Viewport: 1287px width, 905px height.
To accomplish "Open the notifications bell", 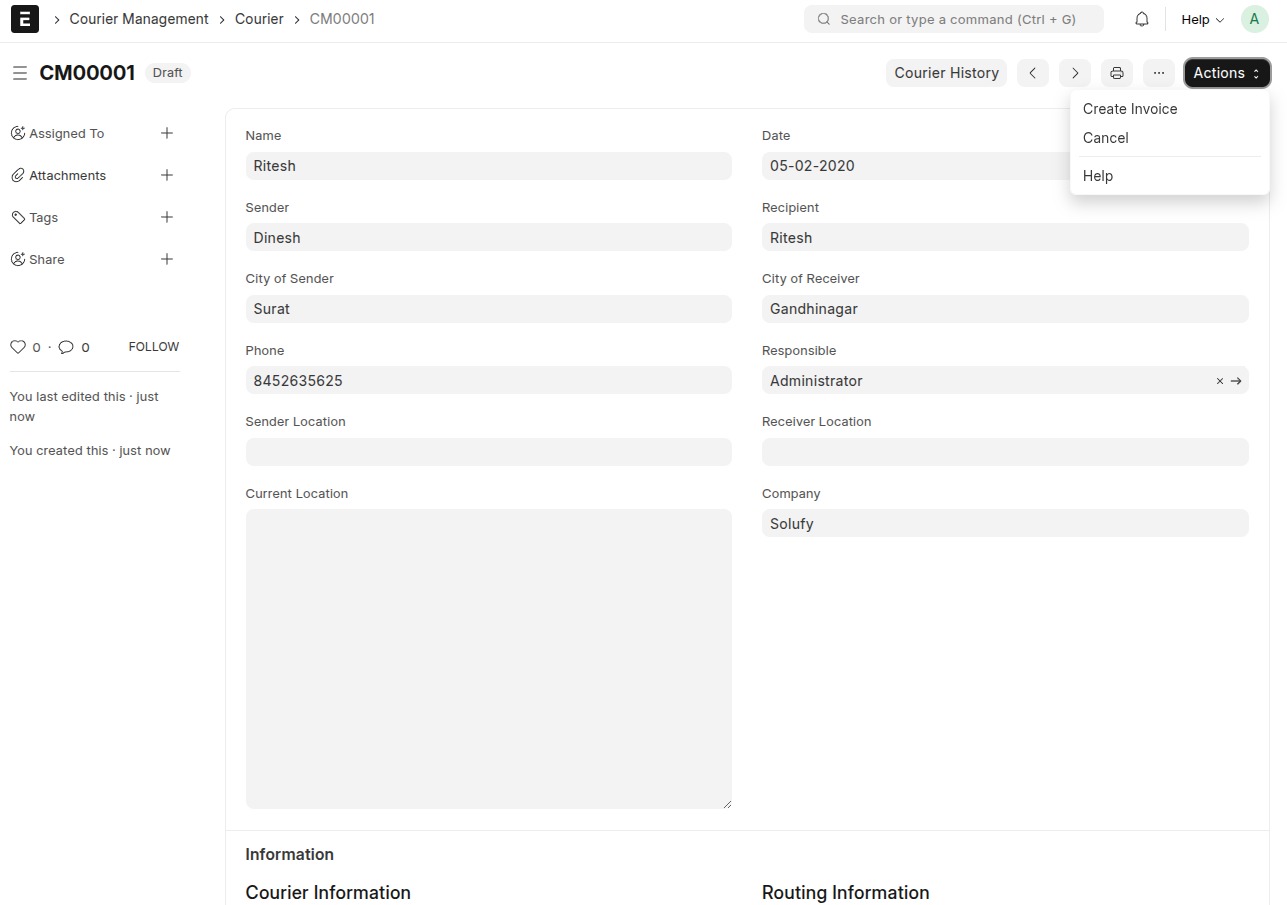I will (x=1142, y=19).
